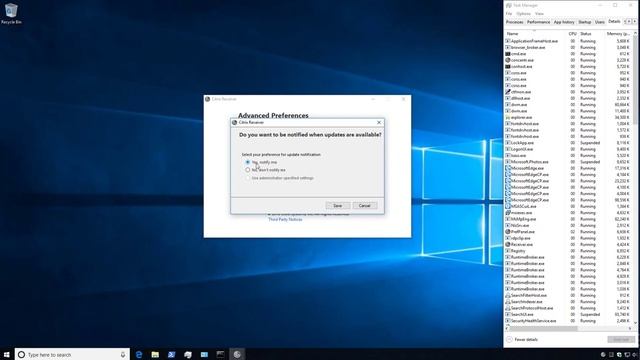
Task: Click the Save button in the update dialog
Action: point(338,205)
